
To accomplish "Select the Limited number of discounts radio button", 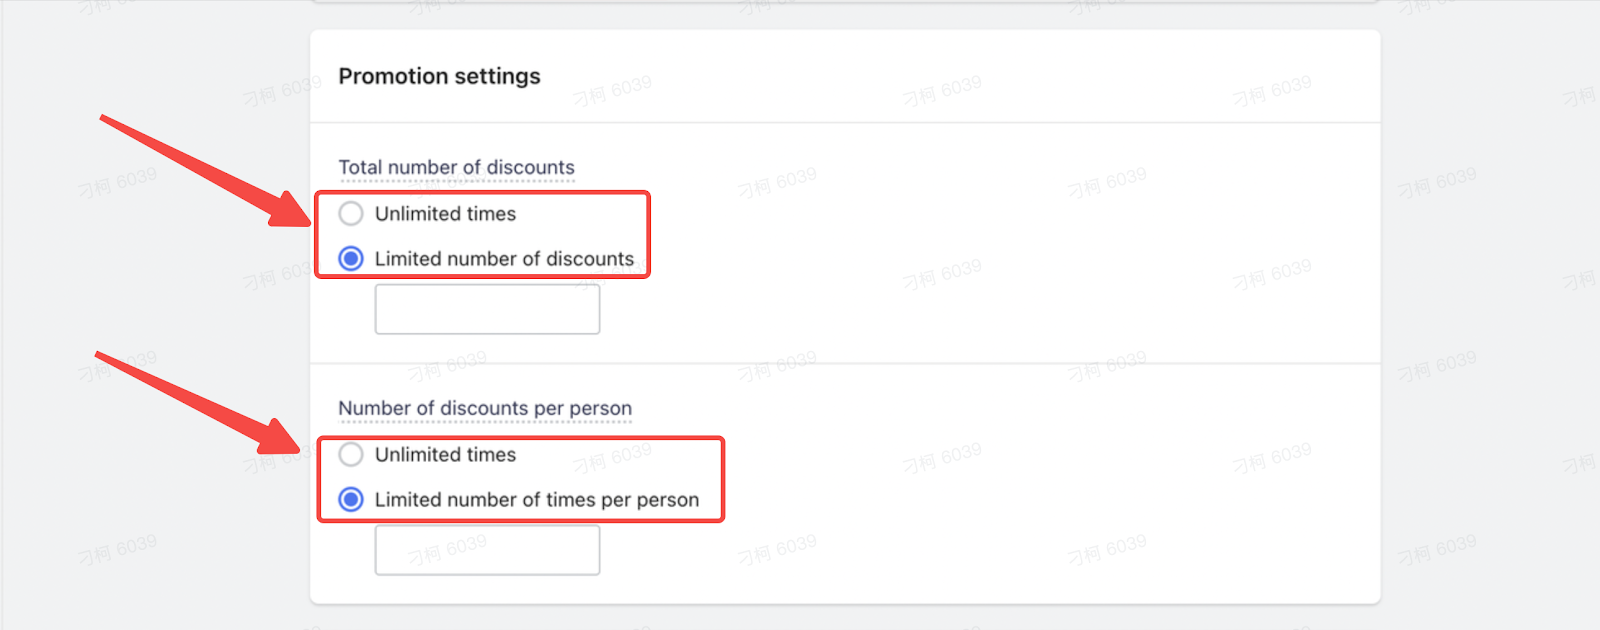I will tap(351, 258).
